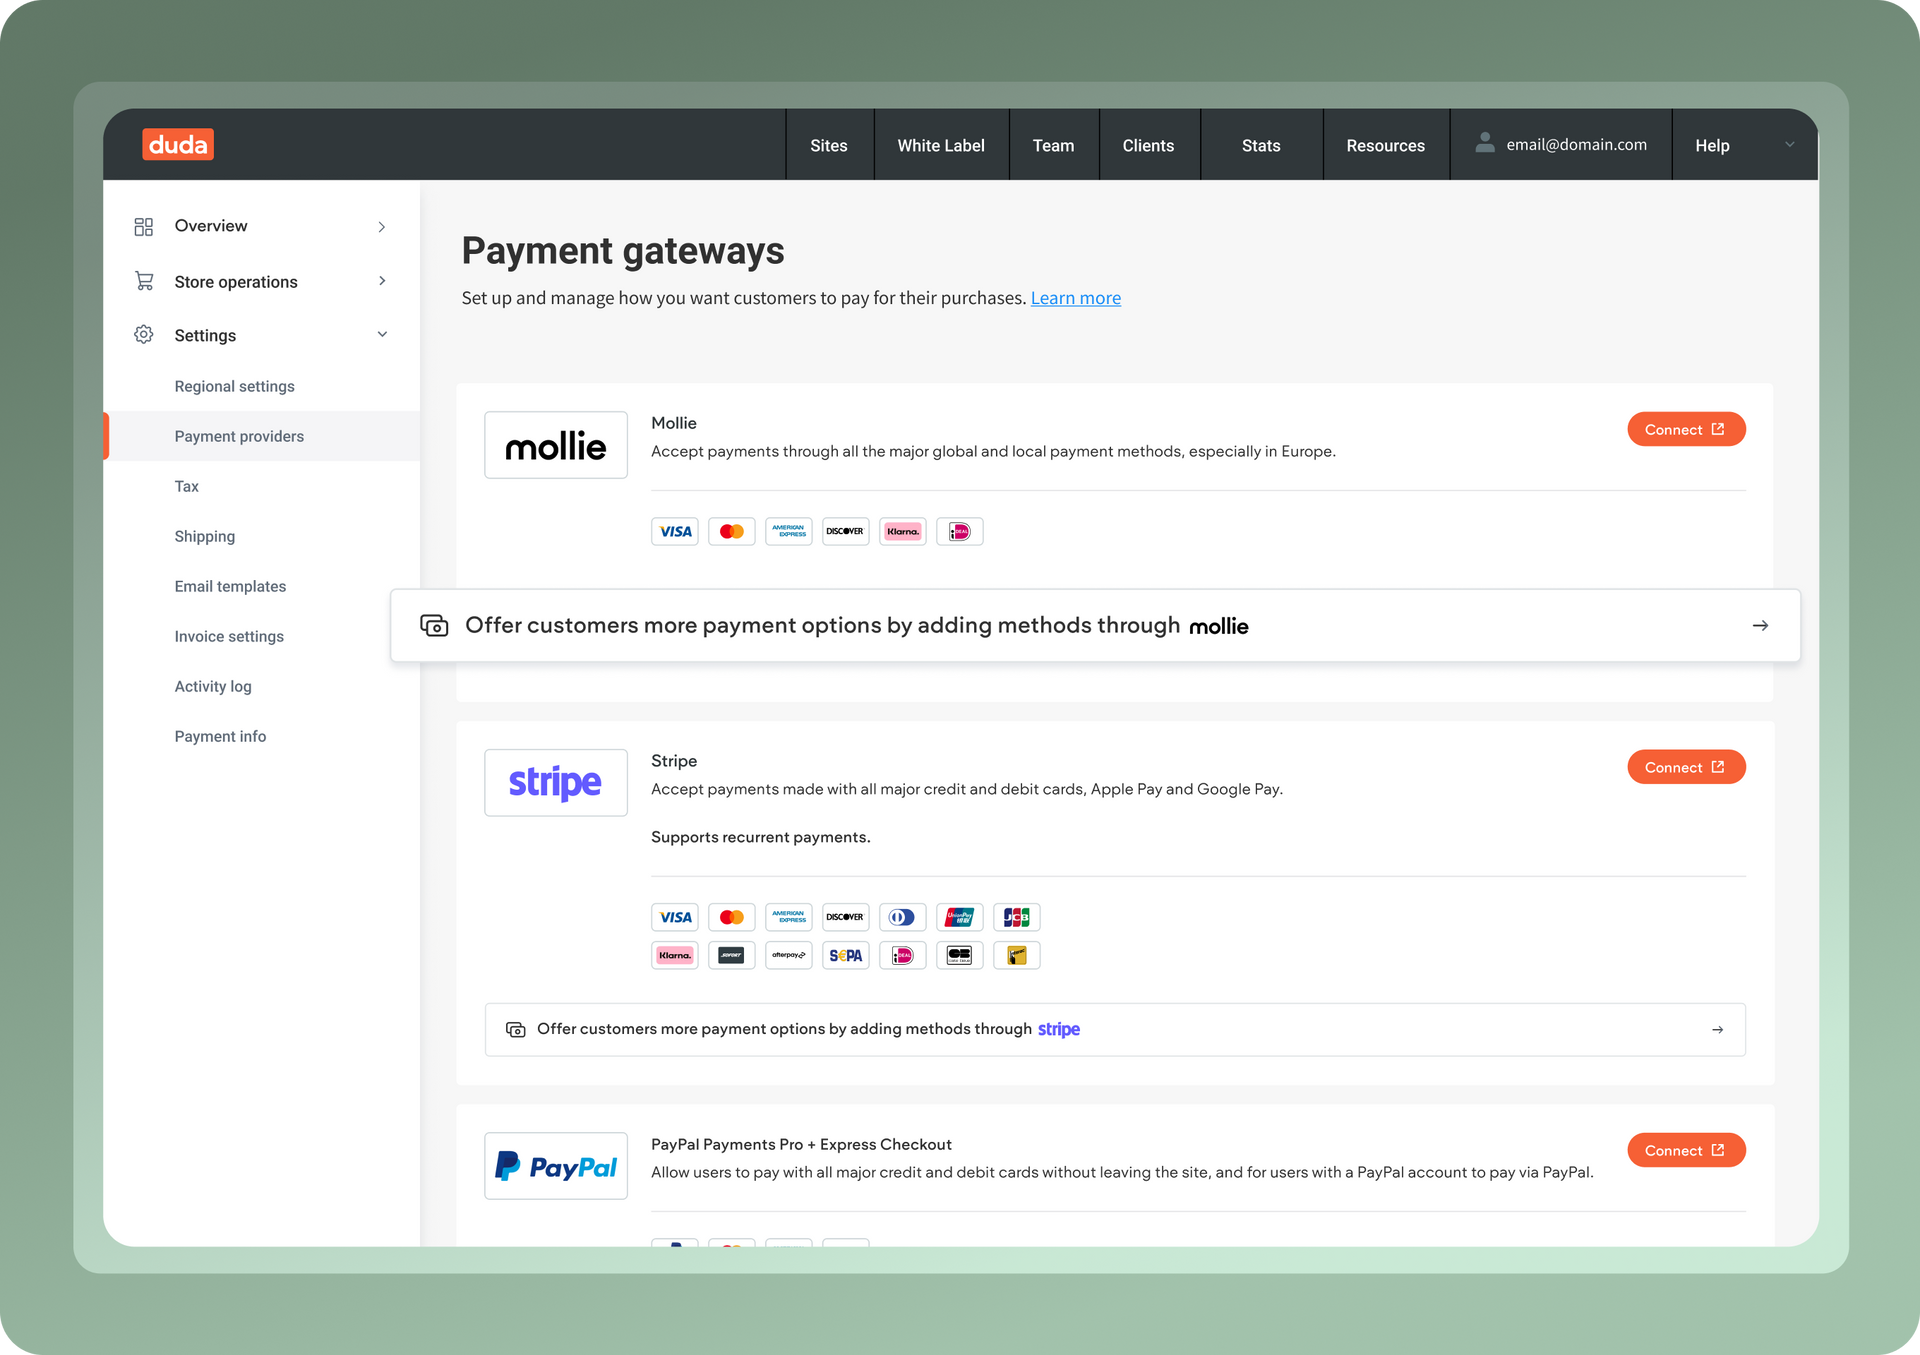
Task: Click the SEPA icon under Stripe
Action: click(x=846, y=955)
